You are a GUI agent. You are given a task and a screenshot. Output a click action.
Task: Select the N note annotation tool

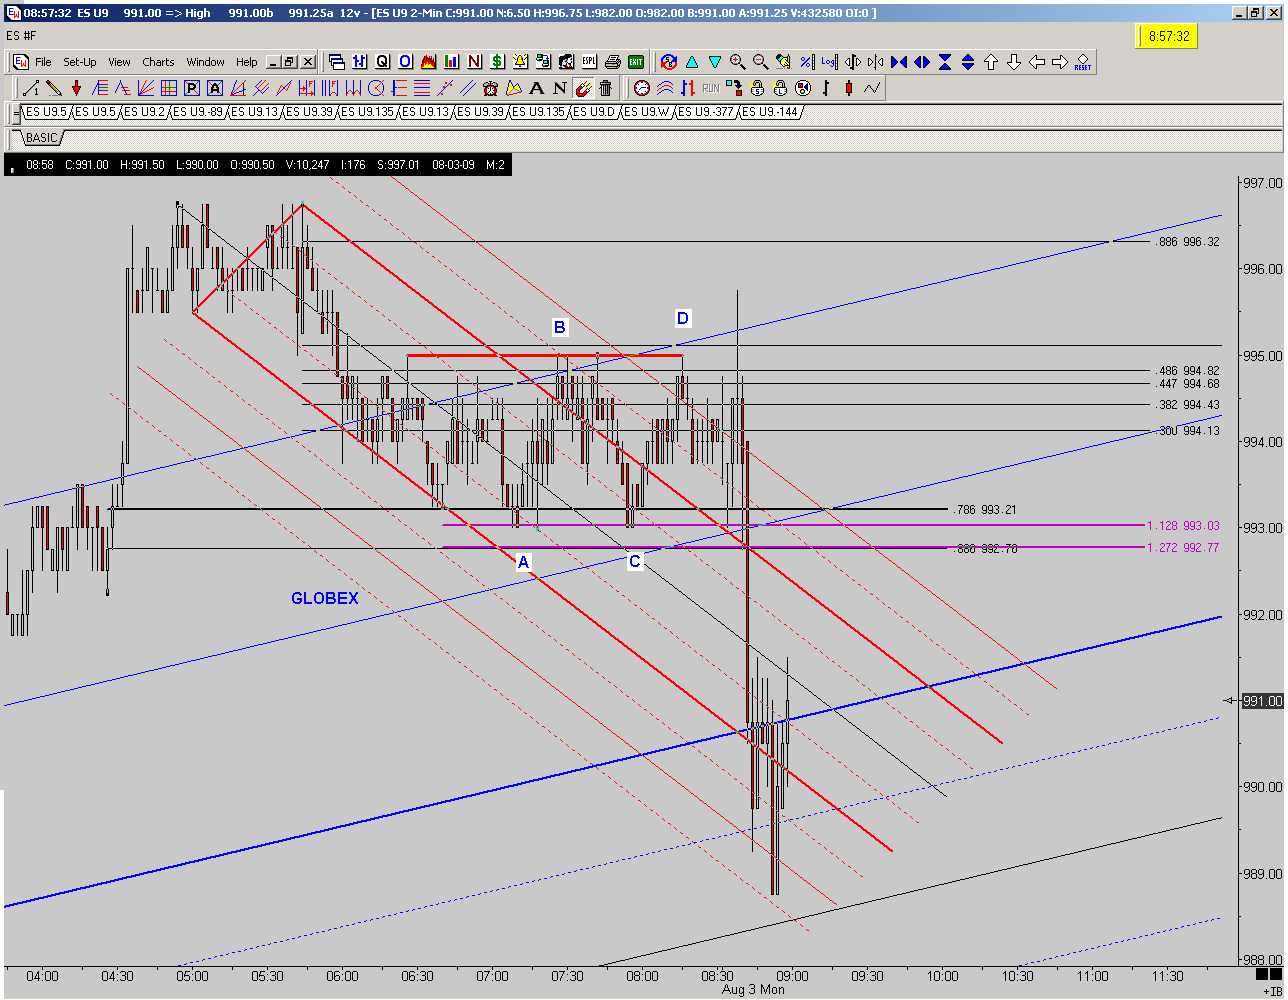coord(560,88)
